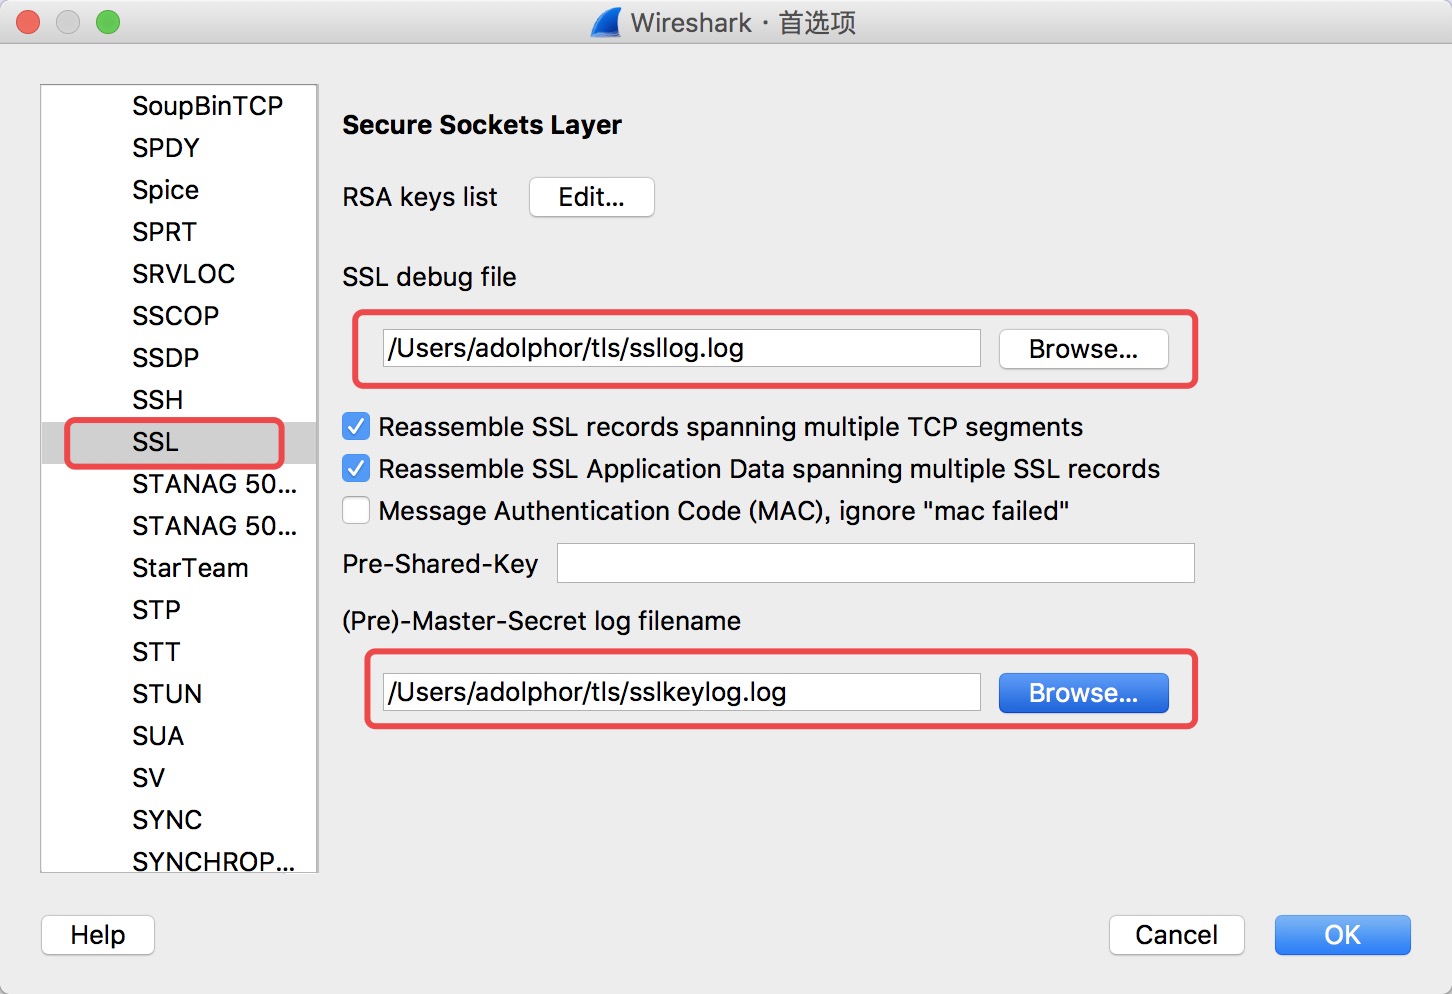Click the Master-Secret log filename field
The height and width of the screenshot is (994, 1452).
coord(681,692)
